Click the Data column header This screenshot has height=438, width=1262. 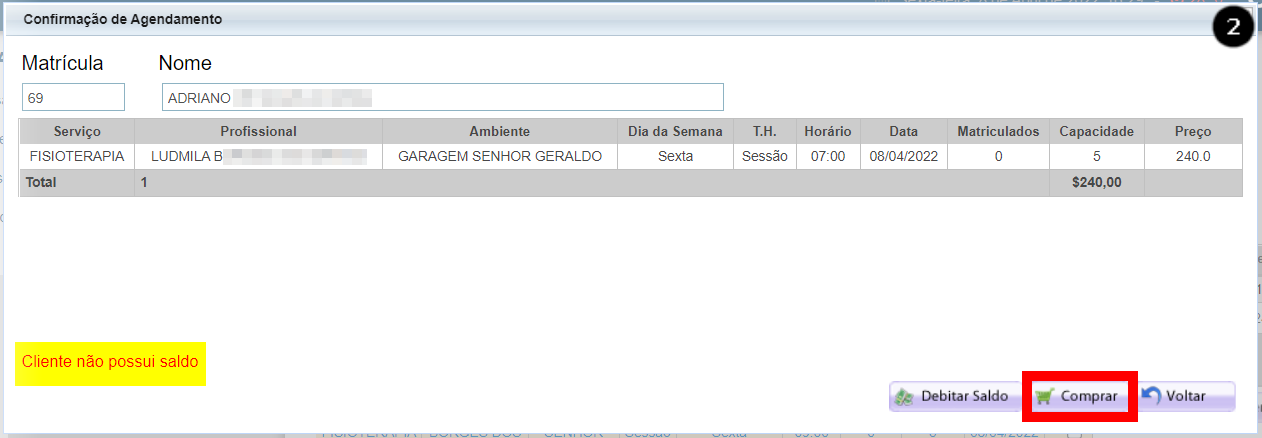click(x=903, y=131)
